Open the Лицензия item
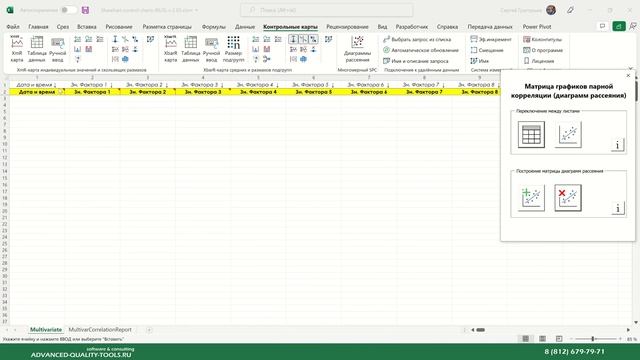Screen dimensions: 640x360 538,61
